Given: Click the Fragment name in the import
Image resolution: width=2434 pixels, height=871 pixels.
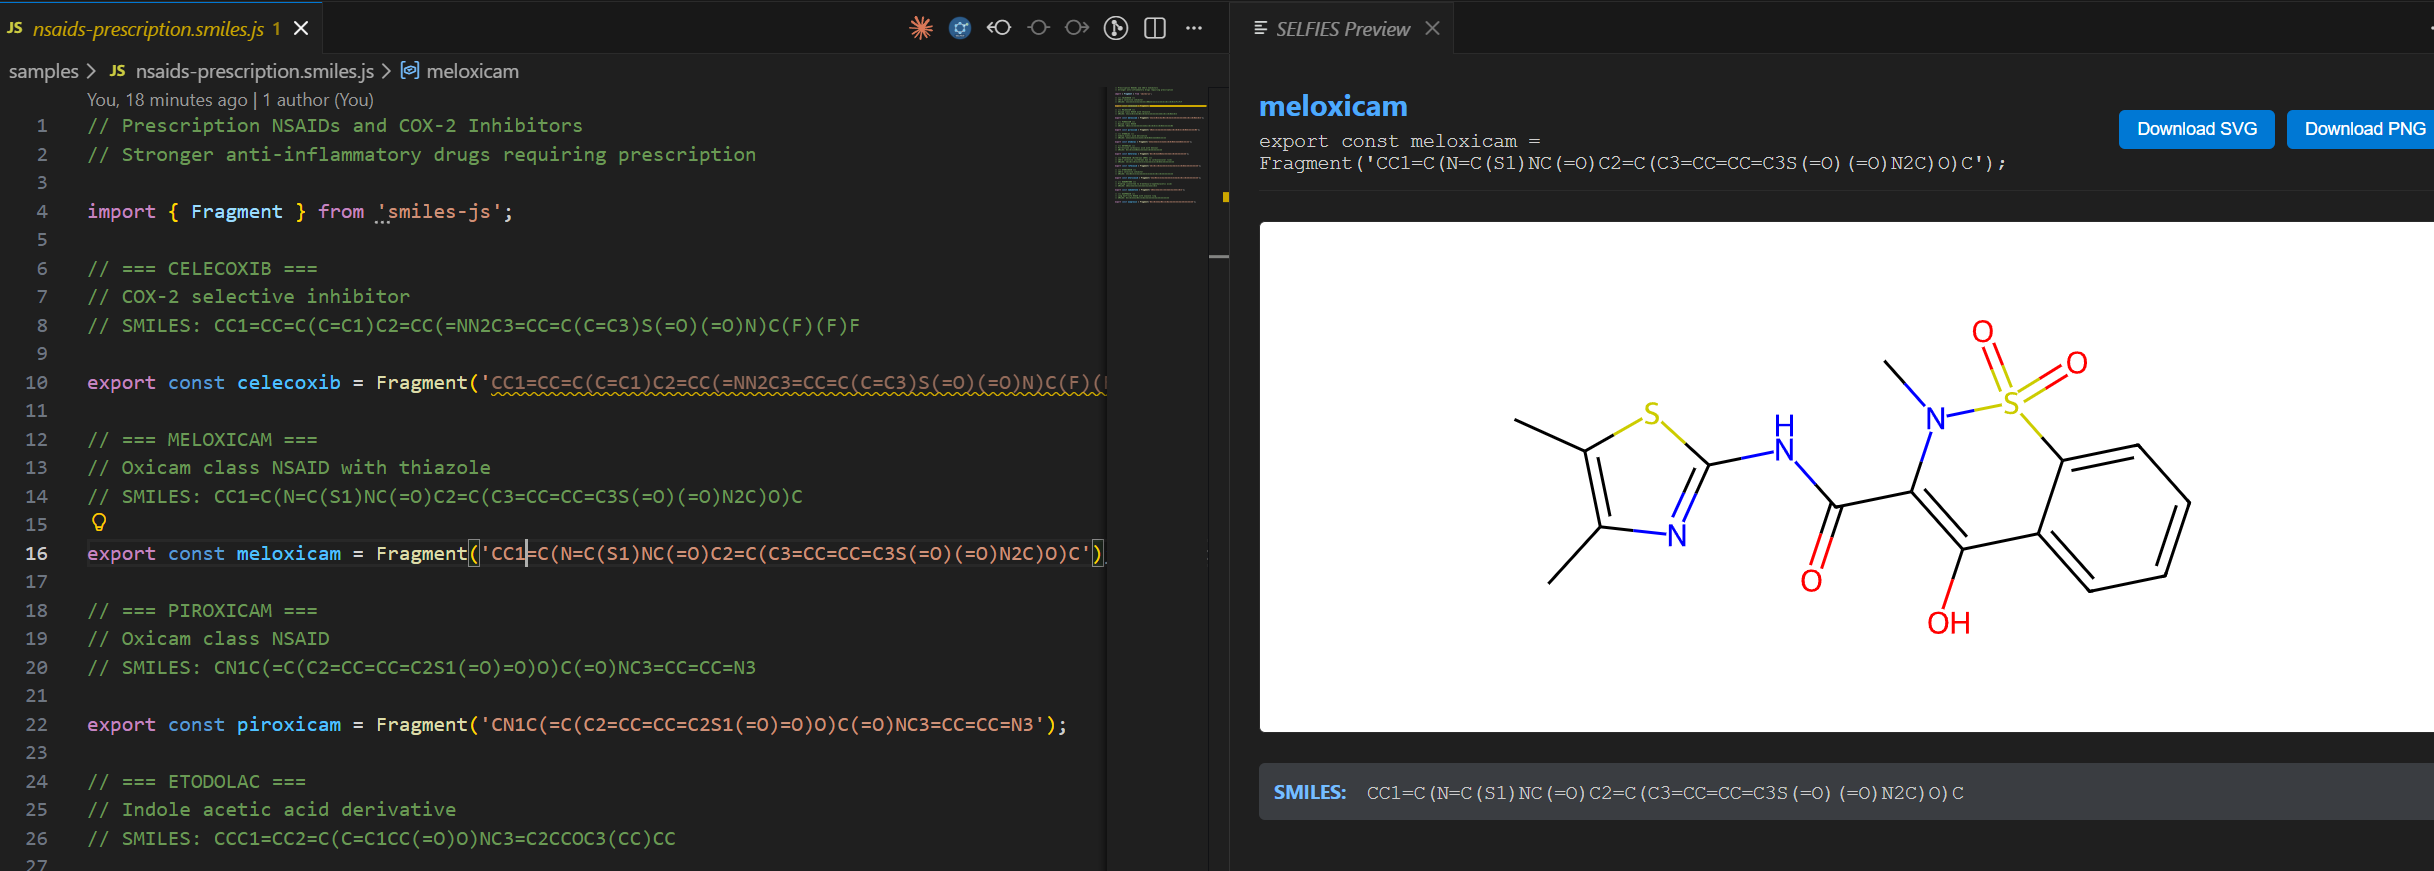Looking at the screenshot, I should coord(236,211).
